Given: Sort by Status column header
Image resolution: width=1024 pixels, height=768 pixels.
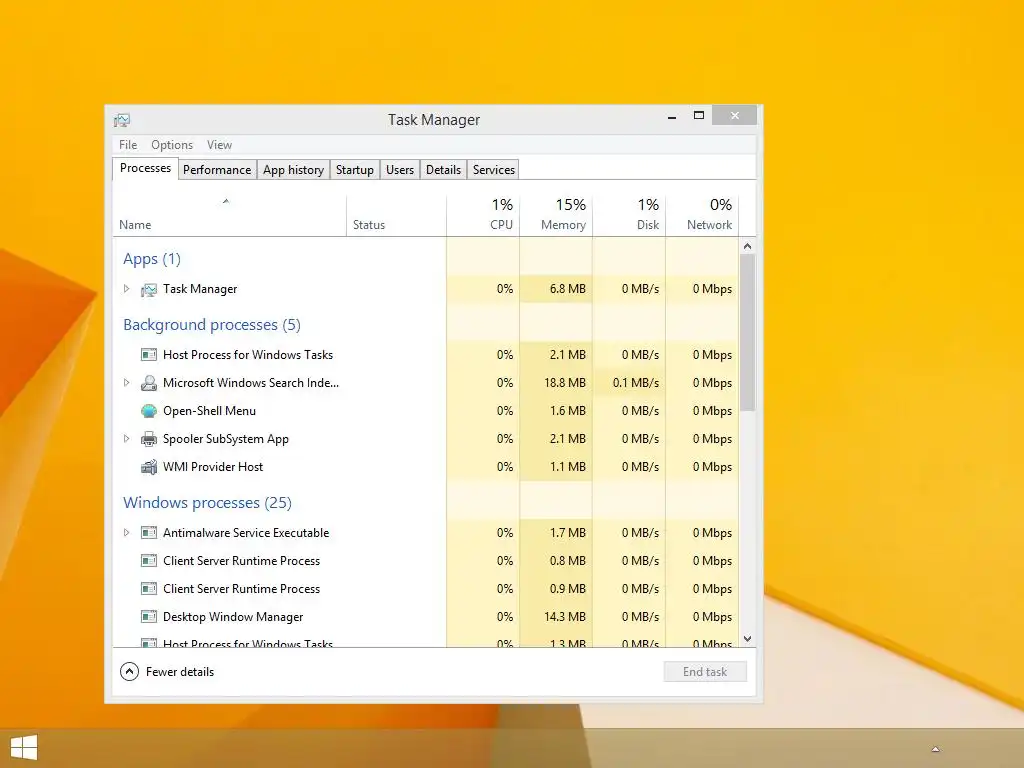Looking at the screenshot, I should pos(396,216).
